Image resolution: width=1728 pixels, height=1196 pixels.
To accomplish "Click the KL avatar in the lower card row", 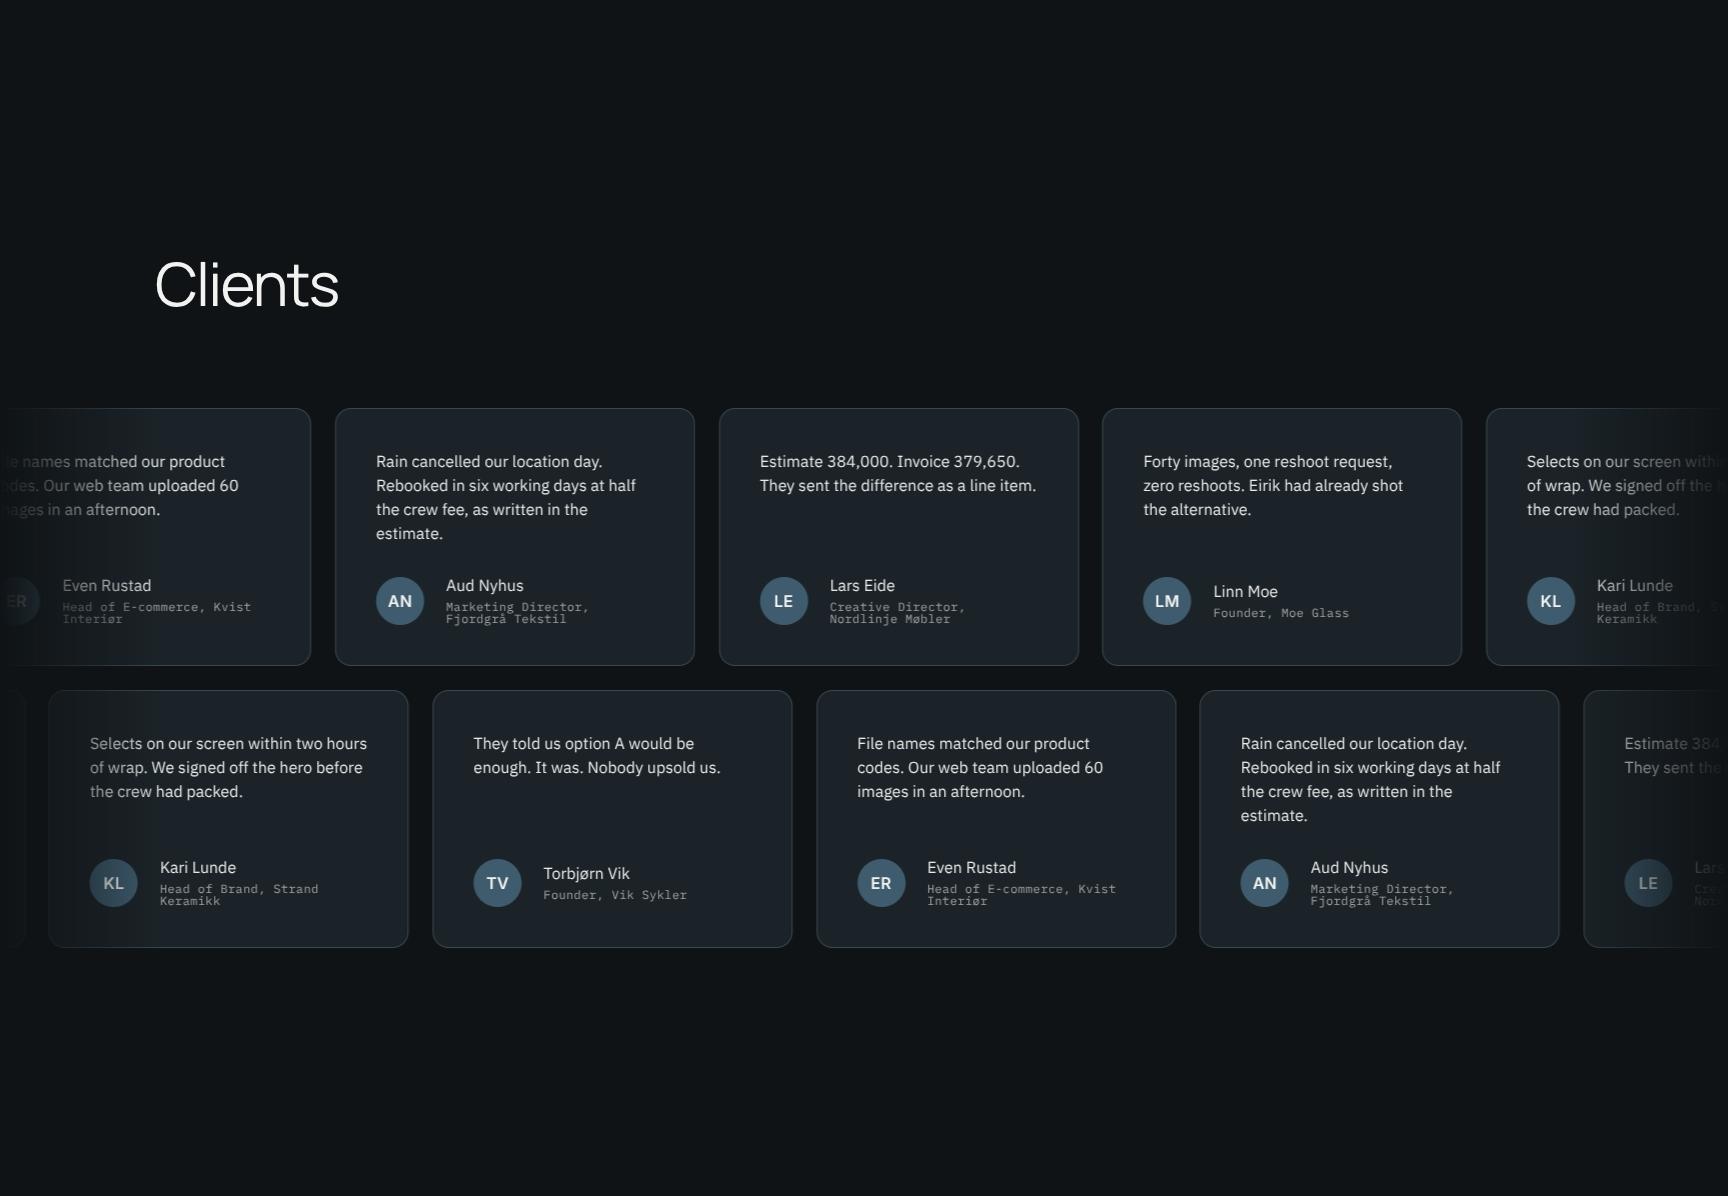I will (114, 883).
